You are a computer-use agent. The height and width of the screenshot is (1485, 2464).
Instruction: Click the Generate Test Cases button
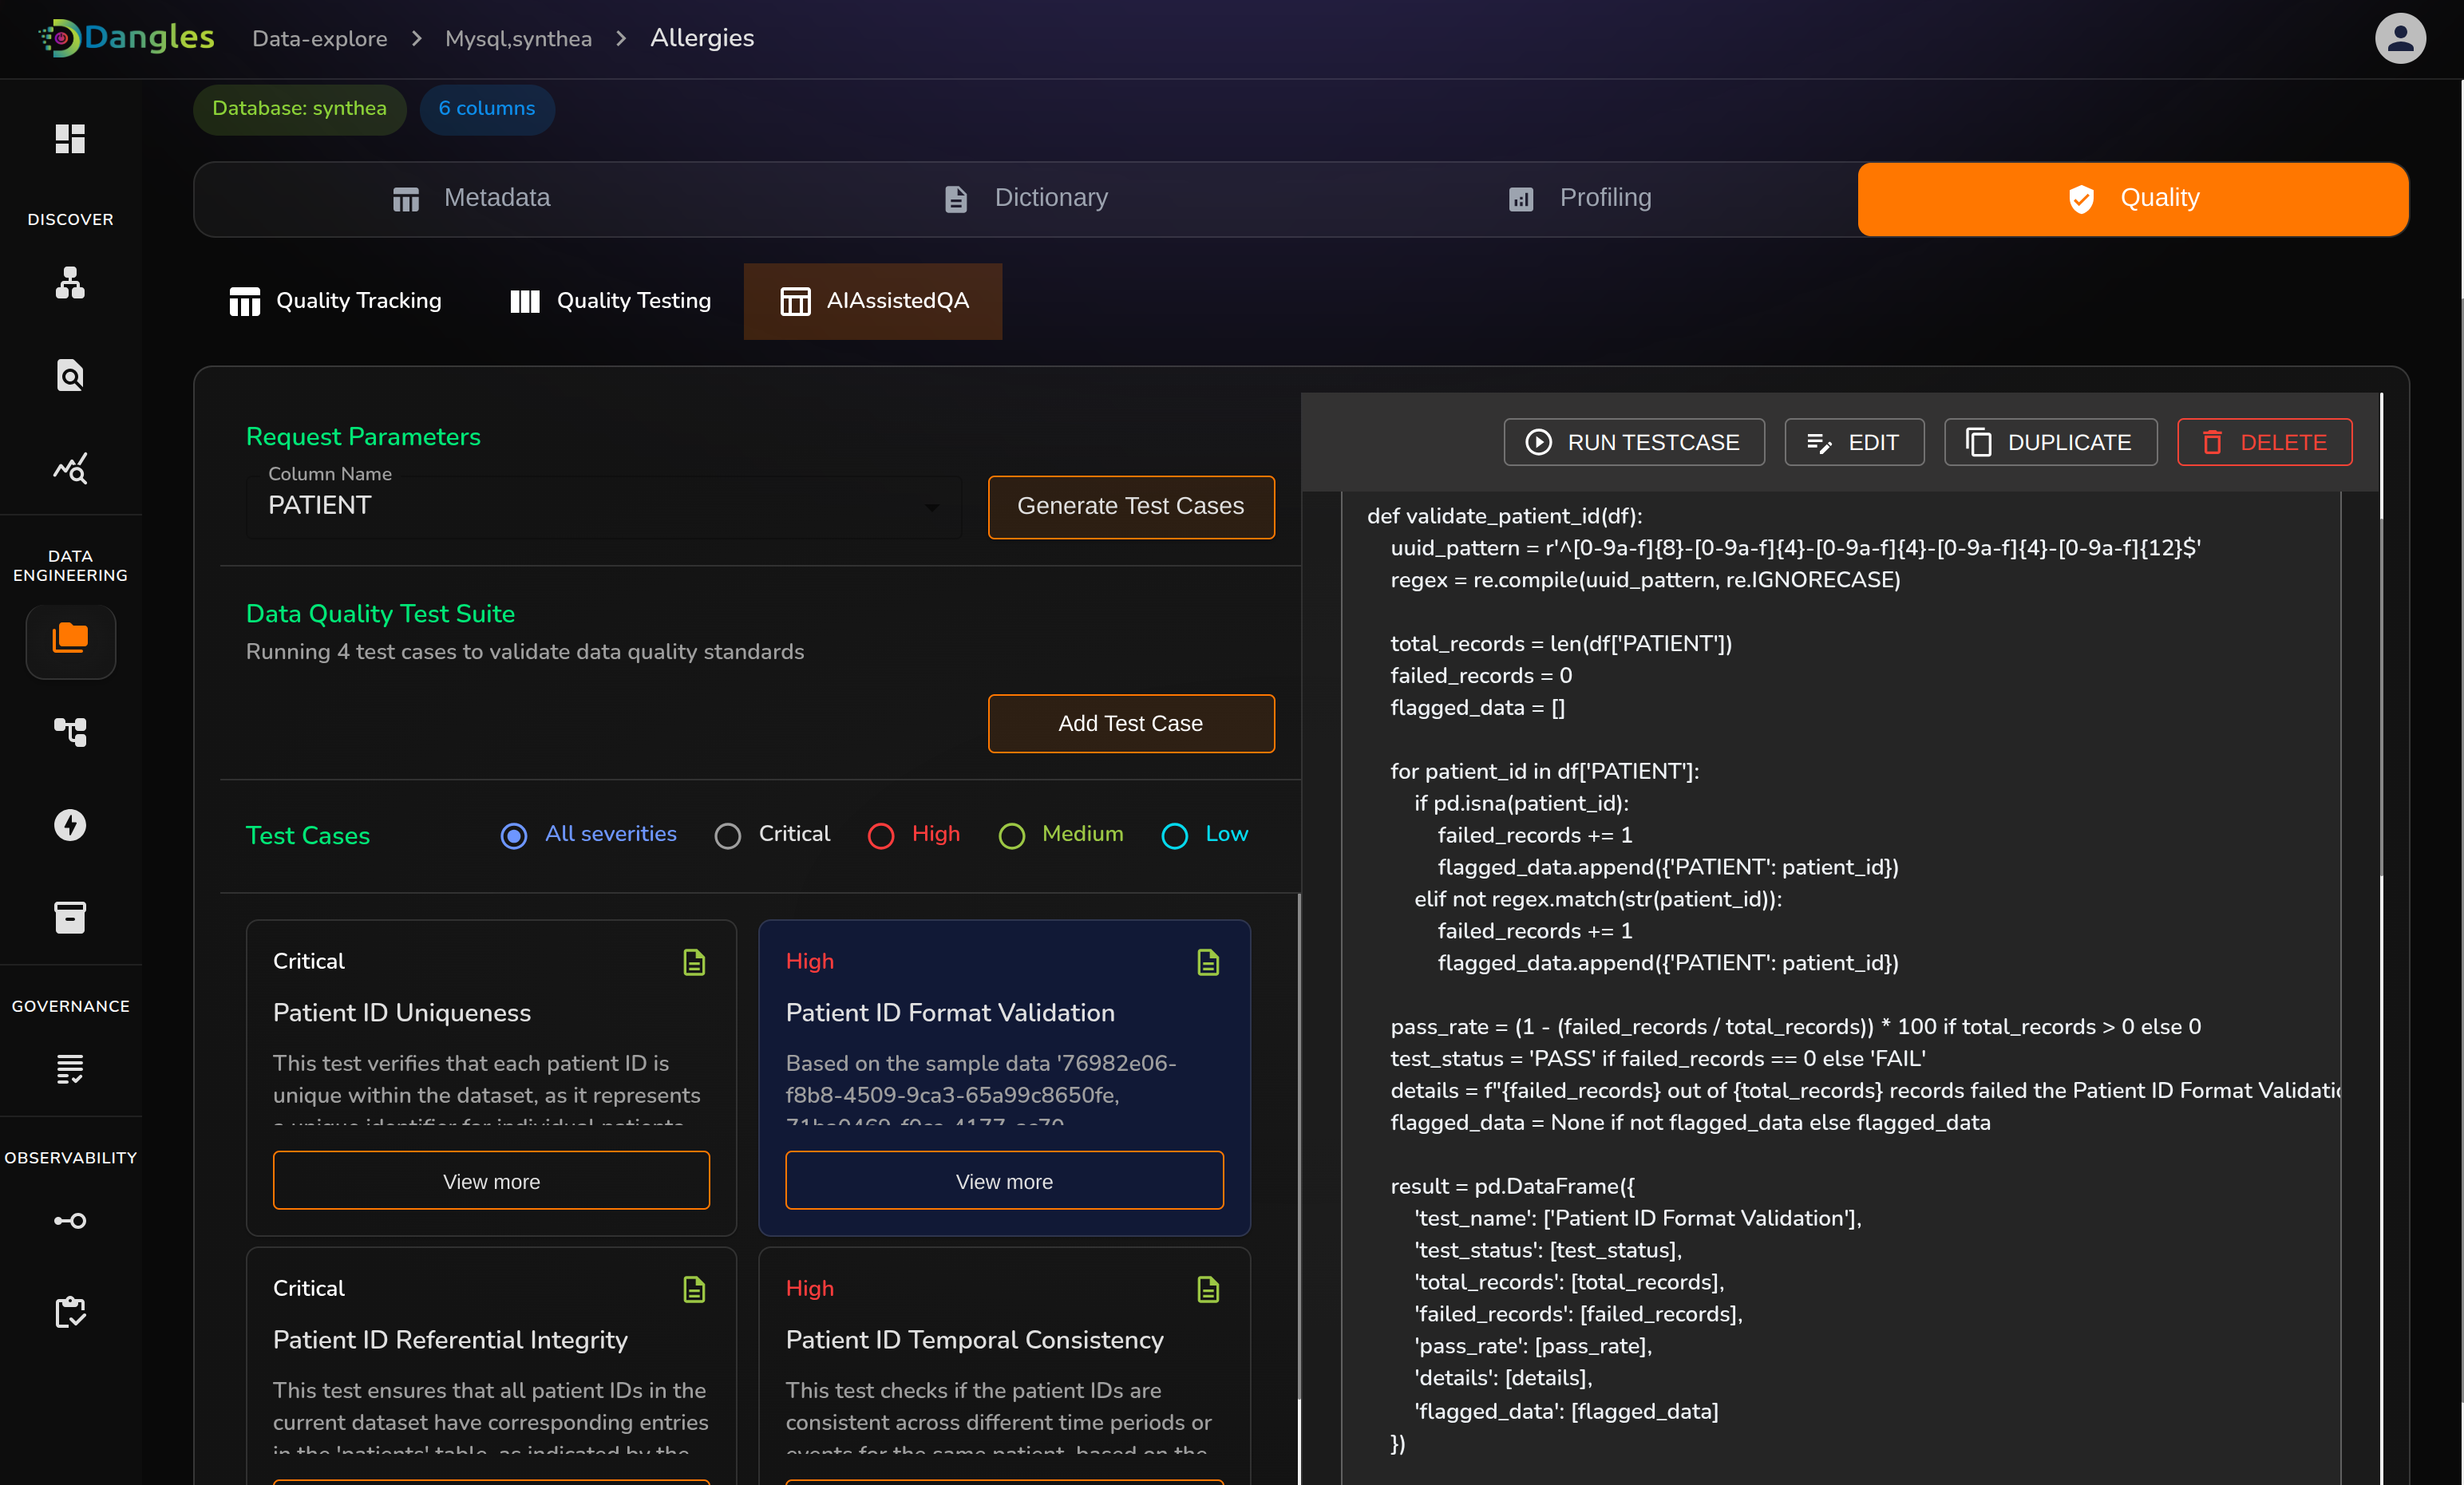[x=1130, y=506]
